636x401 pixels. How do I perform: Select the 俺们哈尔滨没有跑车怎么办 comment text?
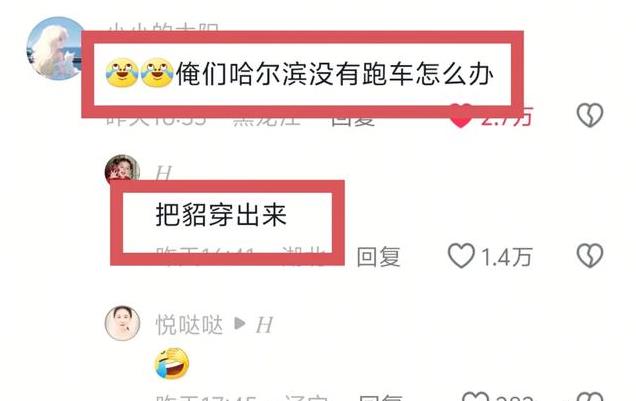(335, 74)
